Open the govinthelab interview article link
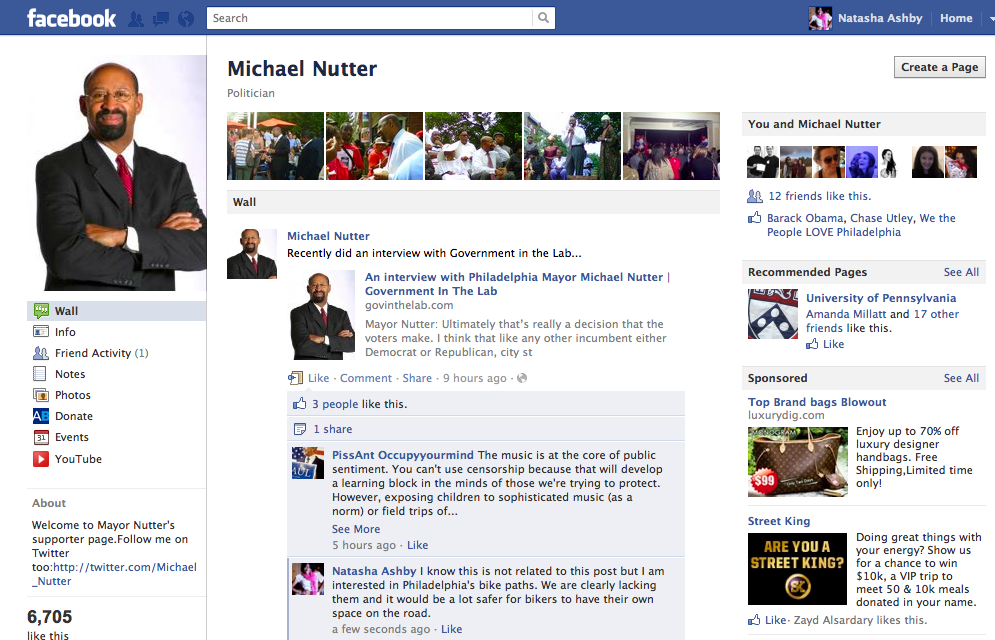Viewport: 995px width, 640px height. (516, 284)
